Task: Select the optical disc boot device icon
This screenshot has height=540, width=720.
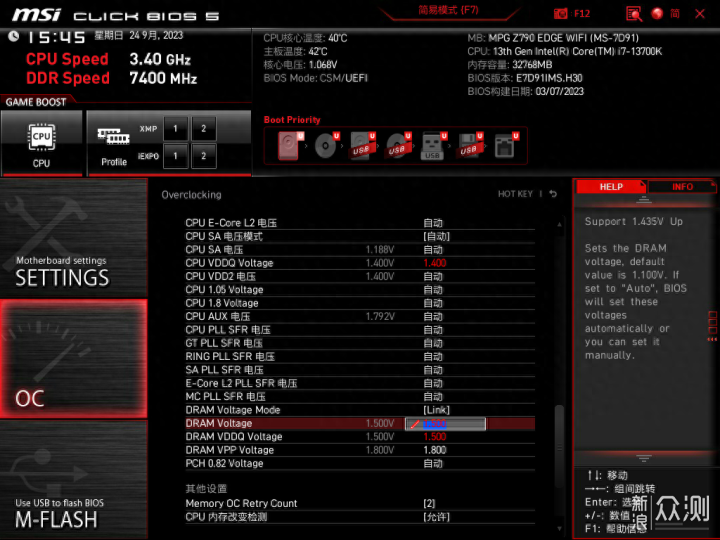Action: pos(326,146)
